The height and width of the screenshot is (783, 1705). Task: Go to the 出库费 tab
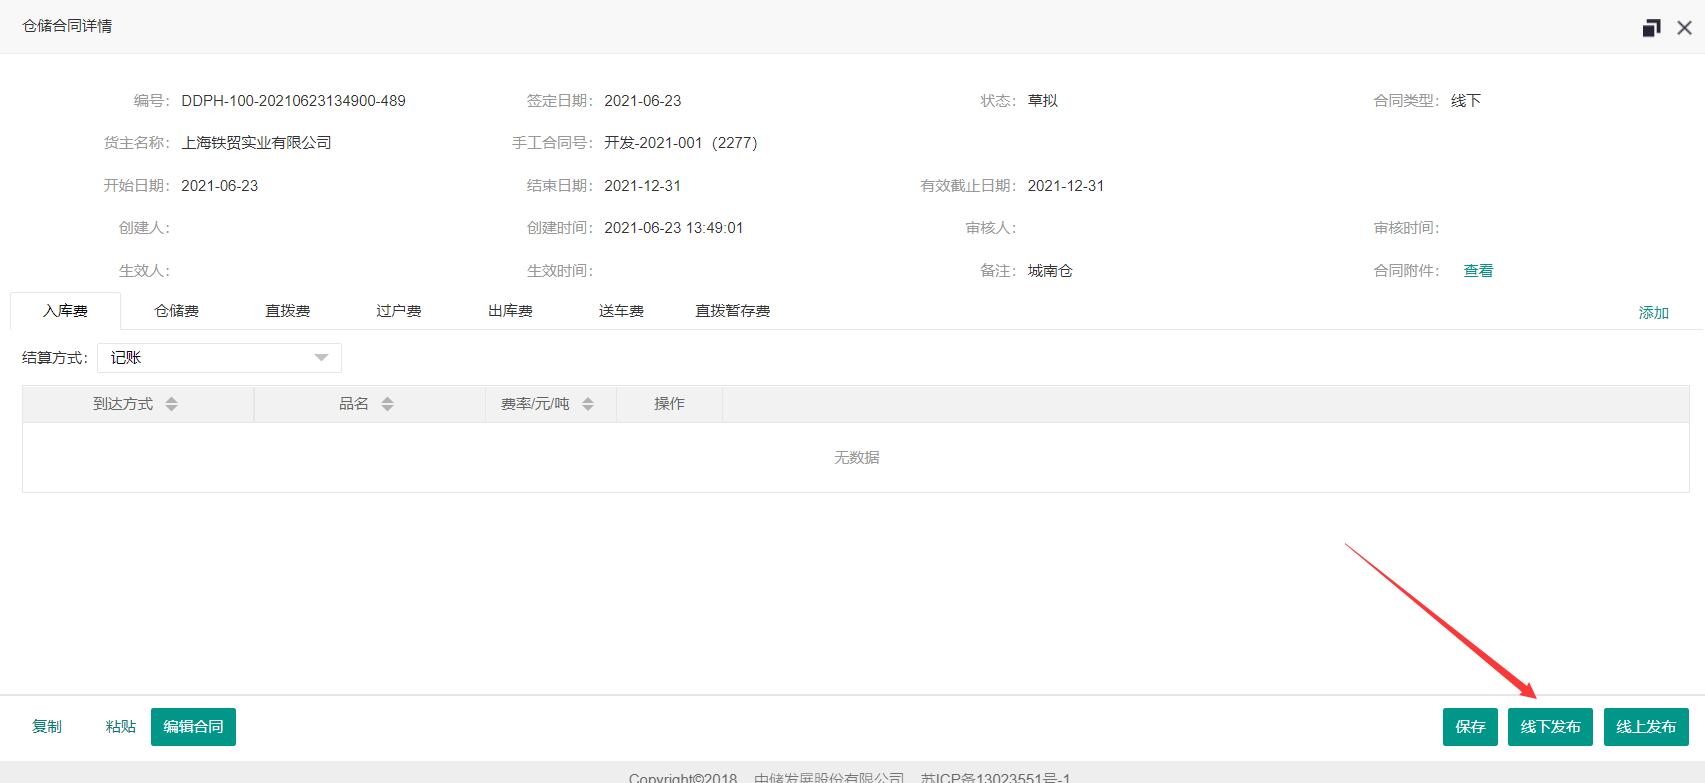(510, 311)
